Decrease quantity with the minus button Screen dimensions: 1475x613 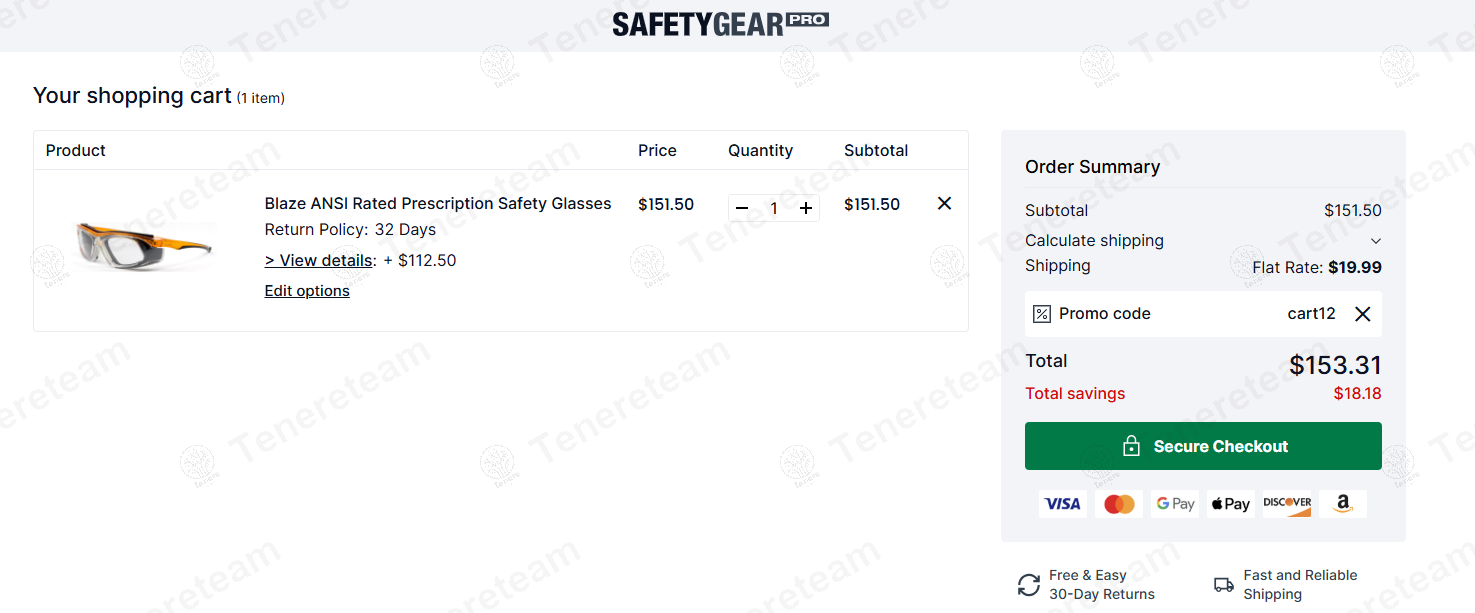(742, 208)
